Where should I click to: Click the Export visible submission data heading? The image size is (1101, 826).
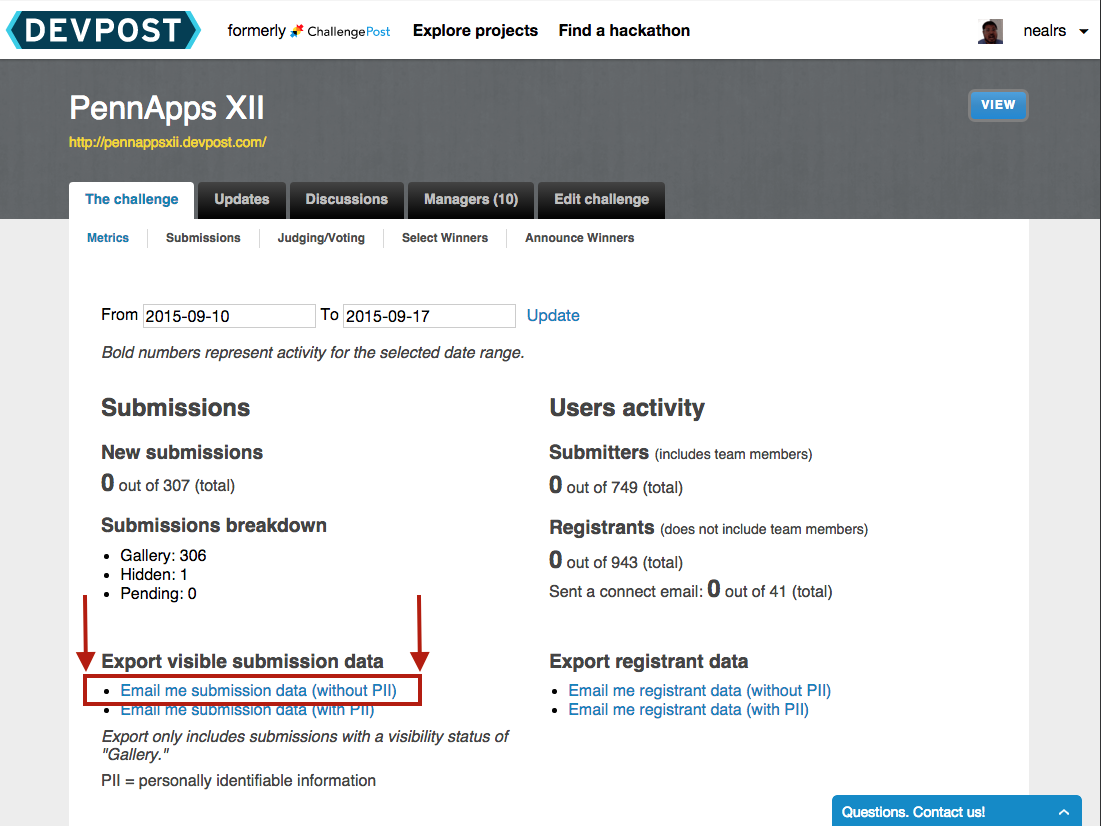pos(242,662)
